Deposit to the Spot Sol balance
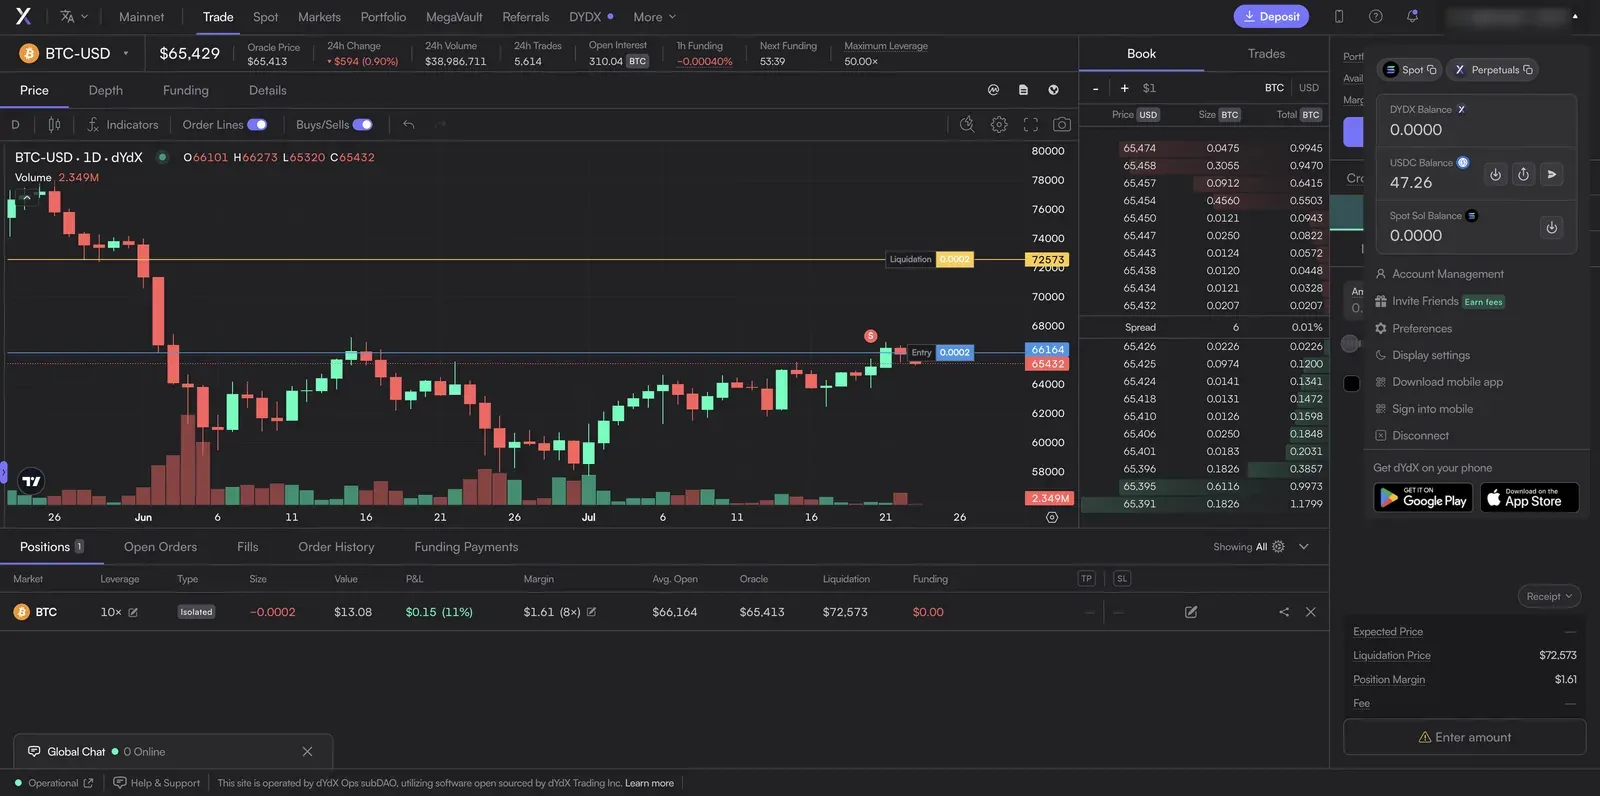Image resolution: width=1600 pixels, height=796 pixels. pyautogui.click(x=1552, y=227)
